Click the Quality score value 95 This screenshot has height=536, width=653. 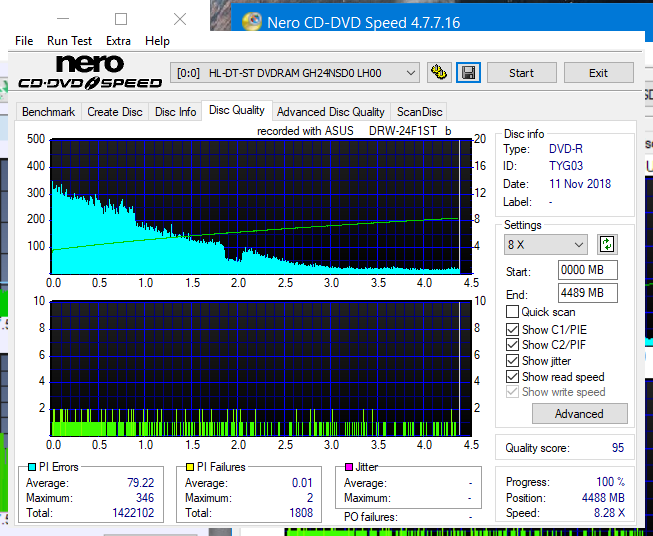tap(618, 448)
